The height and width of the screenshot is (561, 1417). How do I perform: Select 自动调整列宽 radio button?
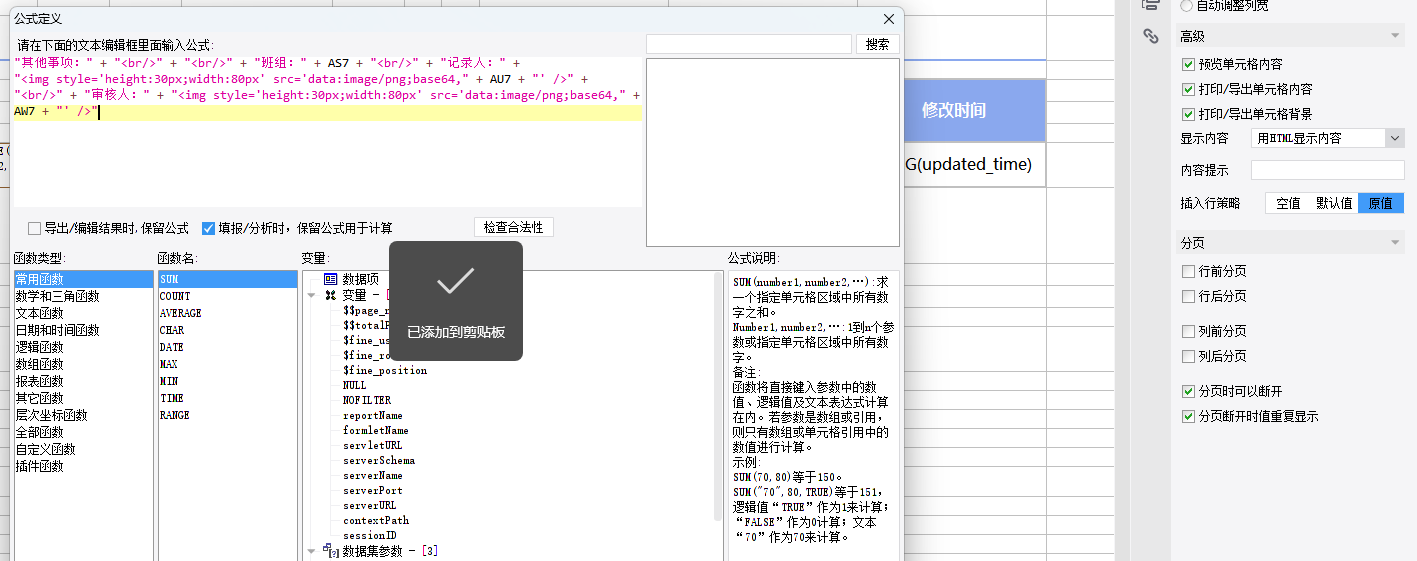coord(1186,6)
